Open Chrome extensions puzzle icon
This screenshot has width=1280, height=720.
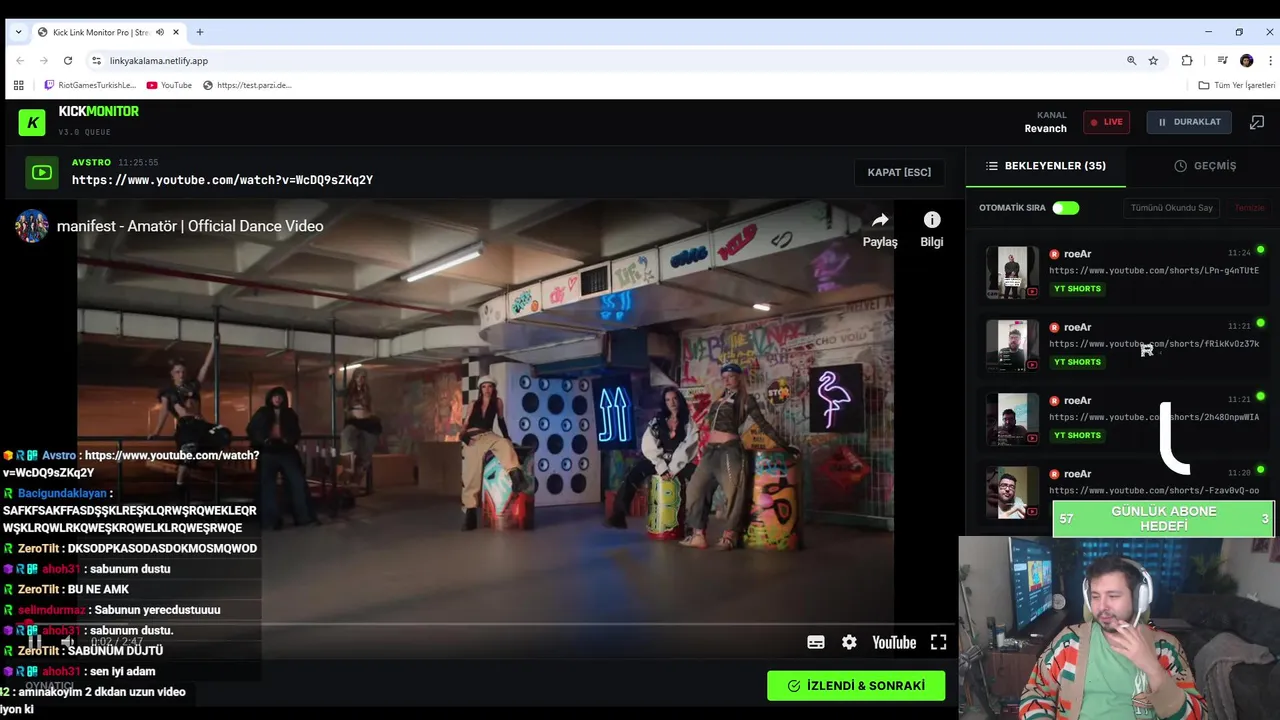click(x=1187, y=61)
